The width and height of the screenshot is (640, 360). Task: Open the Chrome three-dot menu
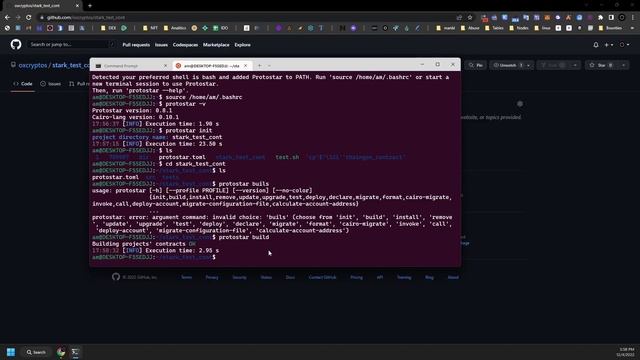633,18
